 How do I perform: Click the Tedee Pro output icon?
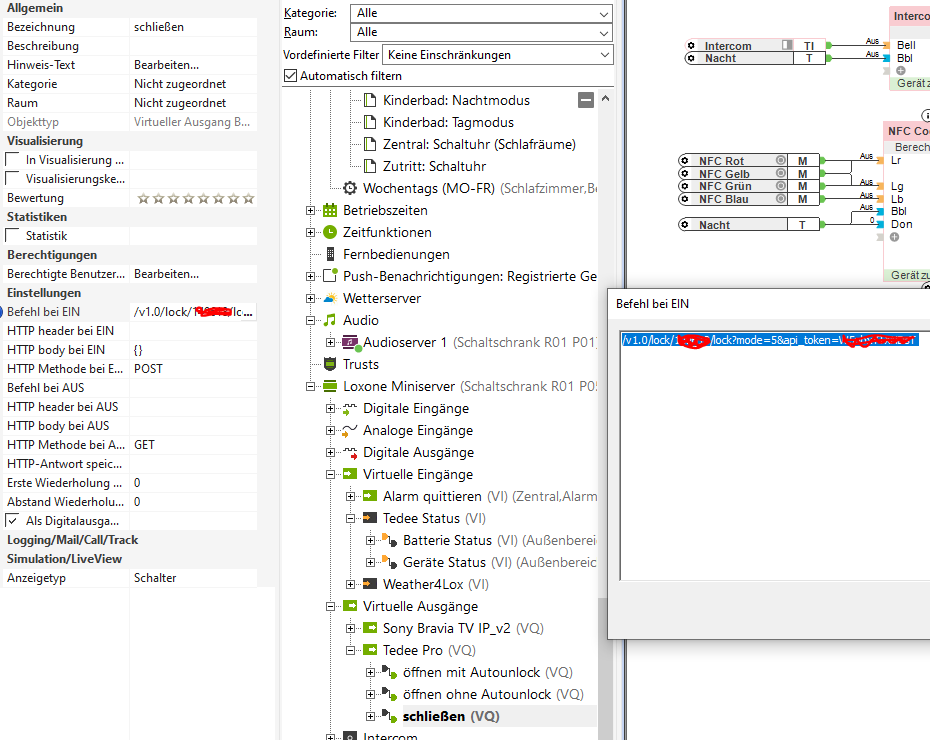pyautogui.click(x=370, y=649)
